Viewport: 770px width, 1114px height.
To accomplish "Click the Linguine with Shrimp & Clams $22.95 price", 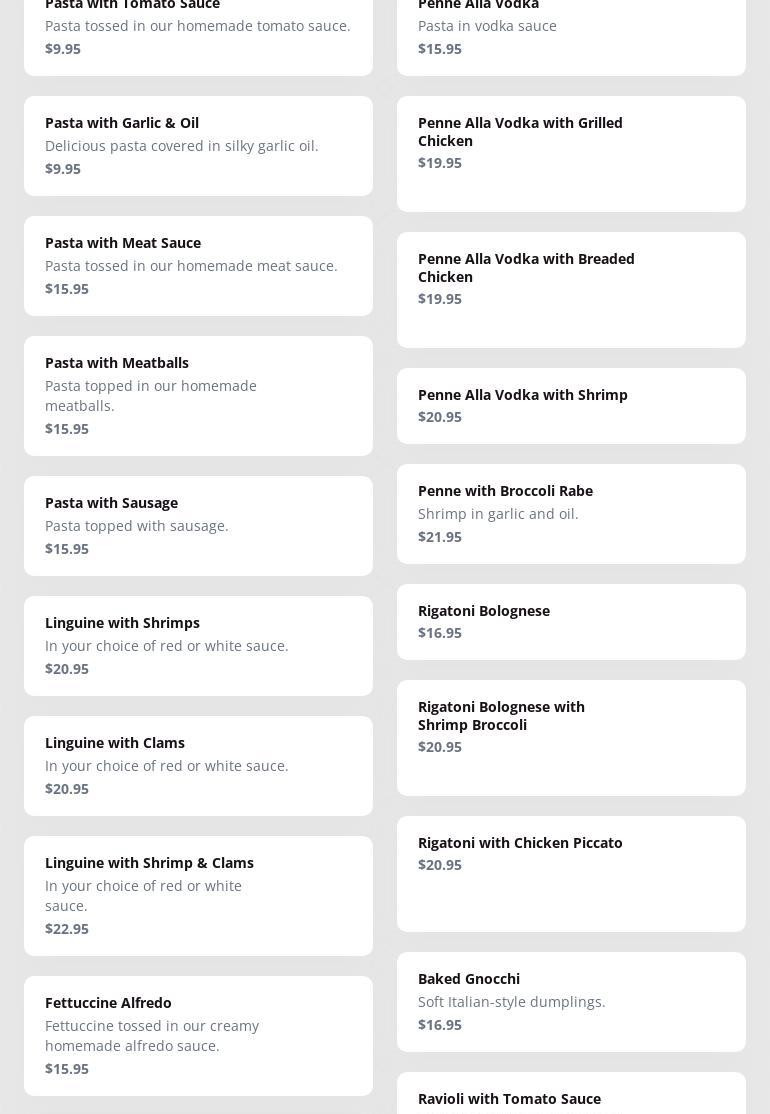I will point(67,929).
